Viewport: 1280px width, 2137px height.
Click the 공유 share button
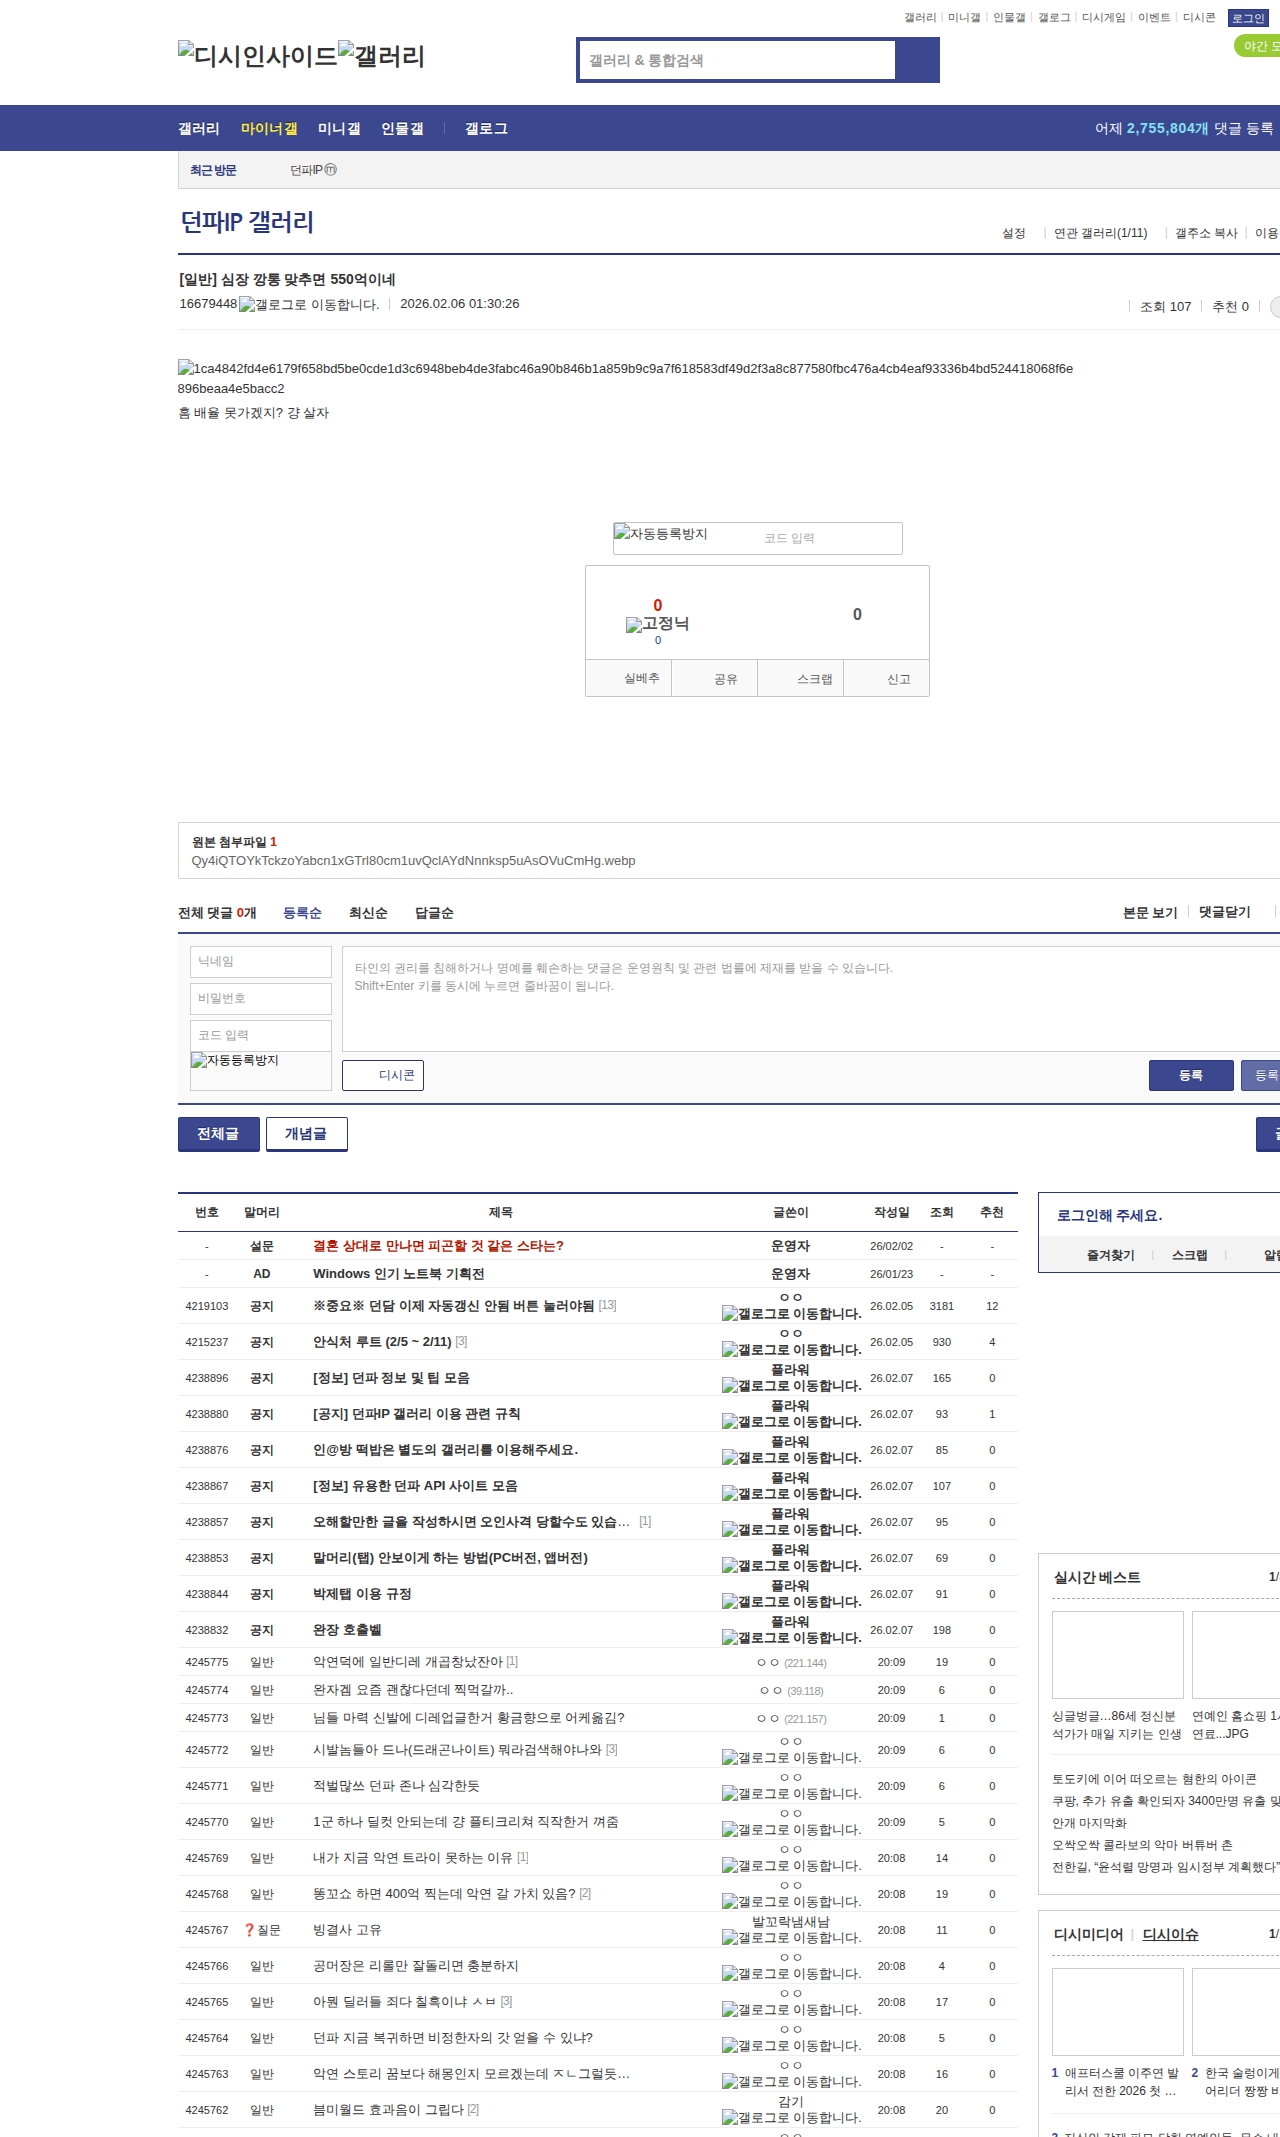coord(725,679)
